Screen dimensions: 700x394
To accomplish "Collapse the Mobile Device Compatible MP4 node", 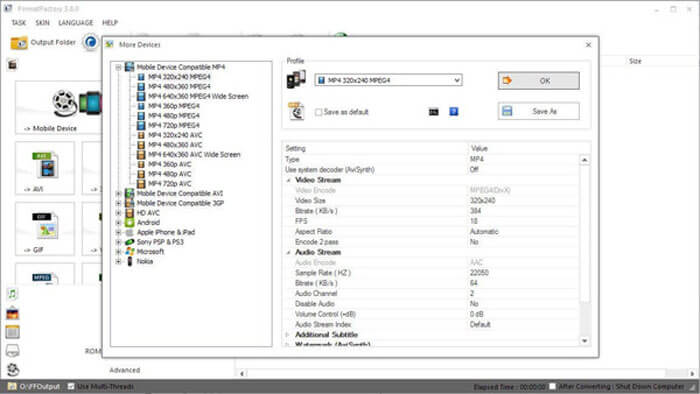I will click(118, 67).
